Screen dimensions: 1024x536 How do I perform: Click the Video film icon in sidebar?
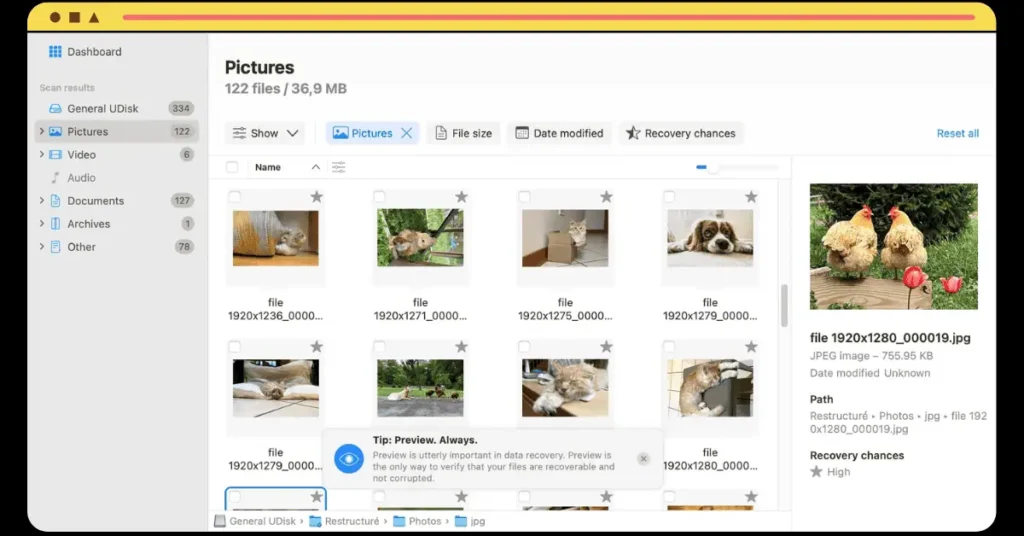pyautogui.click(x=56, y=155)
